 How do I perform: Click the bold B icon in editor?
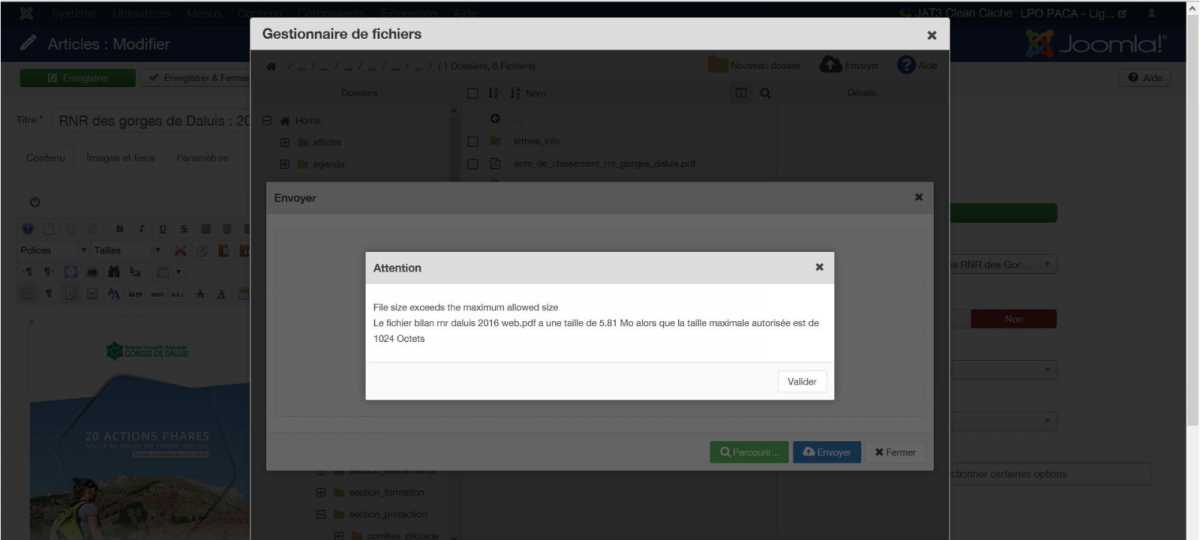click(120, 228)
